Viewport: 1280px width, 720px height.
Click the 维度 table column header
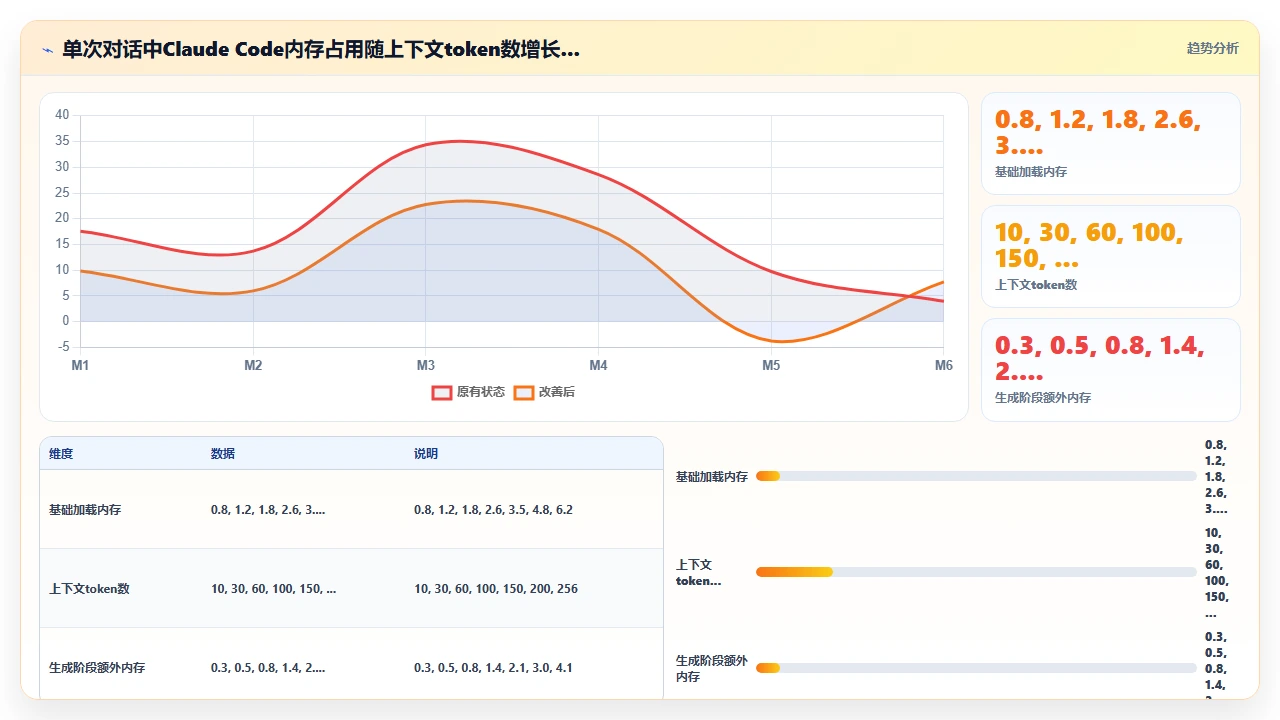pyautogui.click(x=61, y=454)
